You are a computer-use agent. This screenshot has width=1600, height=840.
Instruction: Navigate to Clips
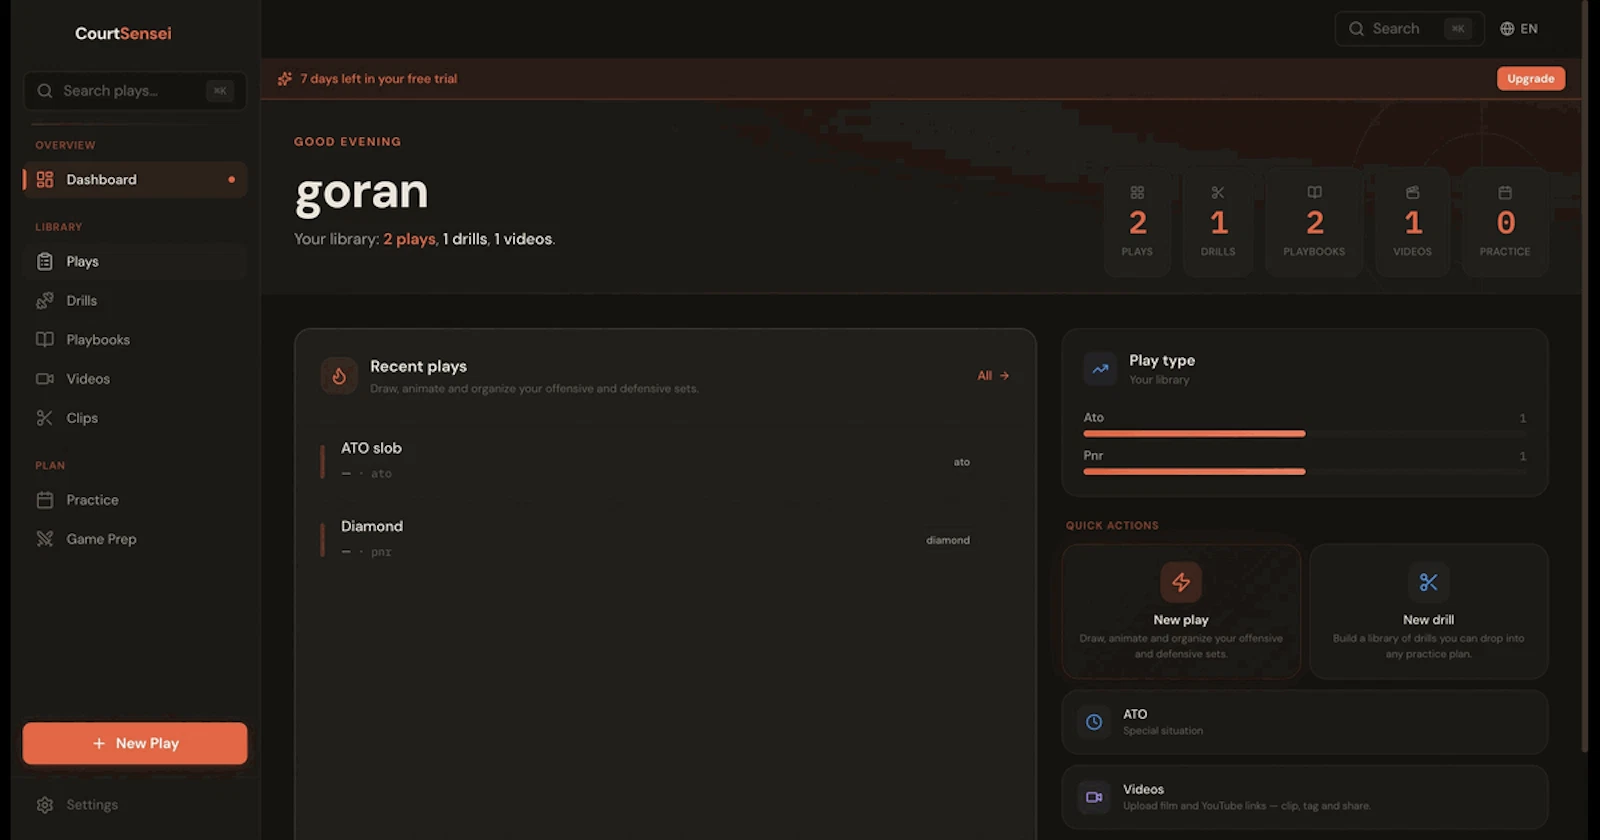135,418
